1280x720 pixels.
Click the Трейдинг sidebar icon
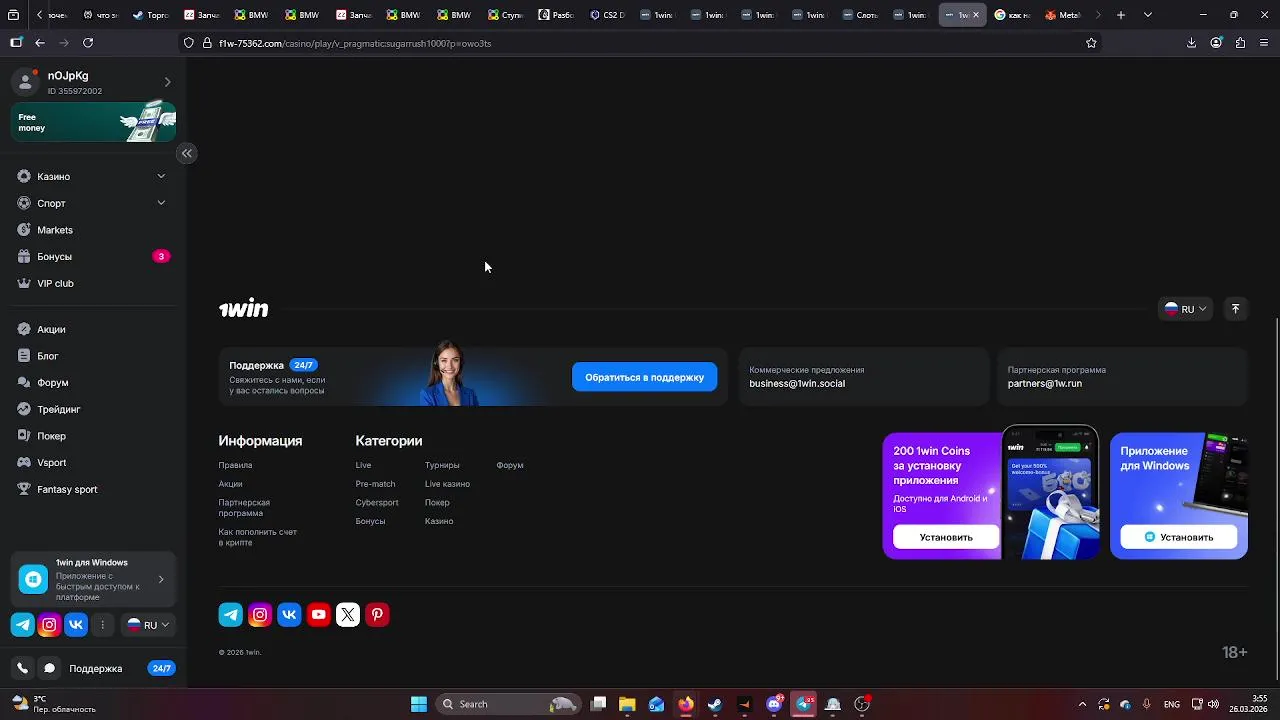25,409
